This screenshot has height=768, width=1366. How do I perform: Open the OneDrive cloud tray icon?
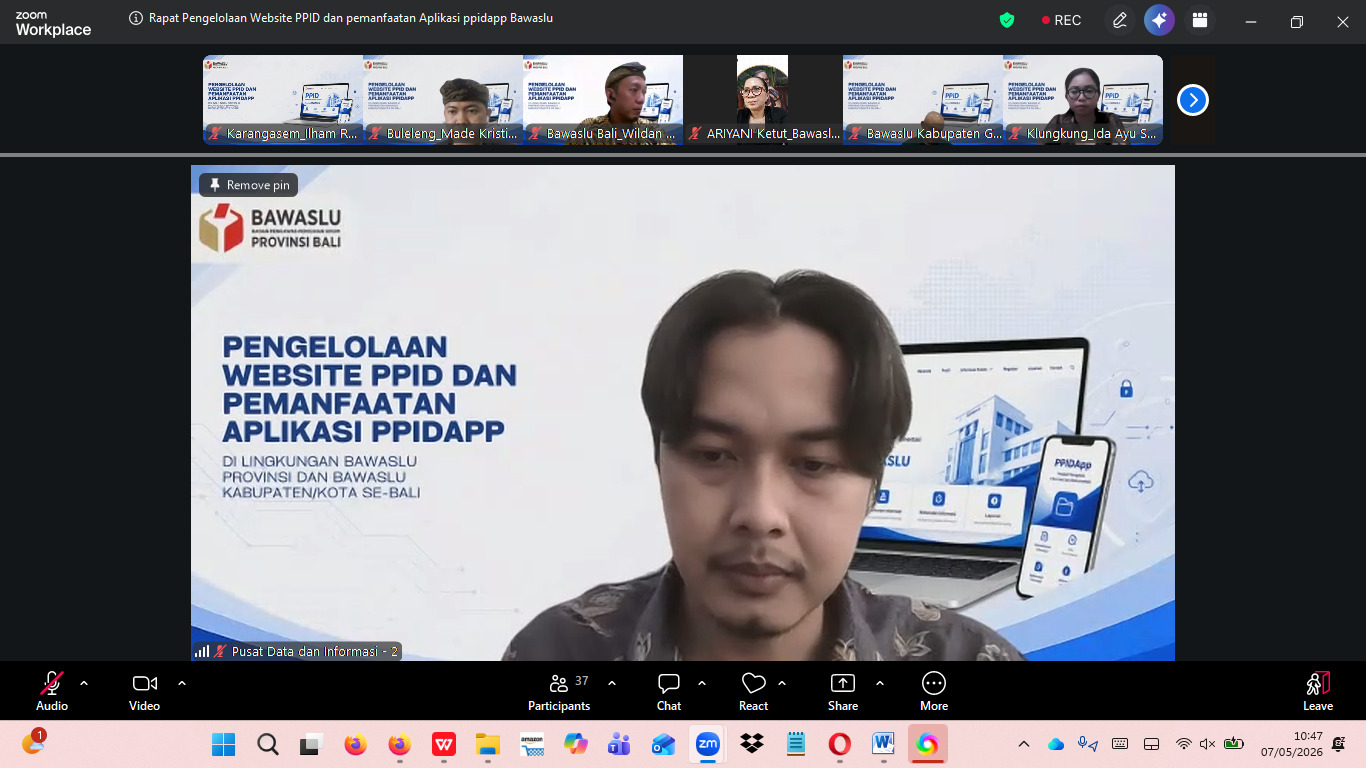click(1056, 744)
